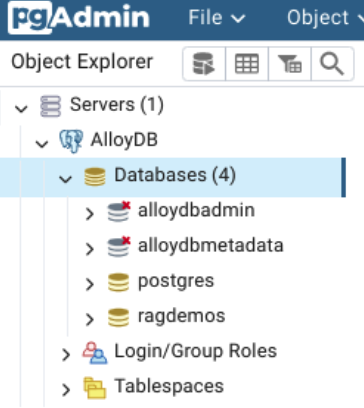Click the postgres database icon
The height and width of the screenshot is (408, 364).
(118, 282)
